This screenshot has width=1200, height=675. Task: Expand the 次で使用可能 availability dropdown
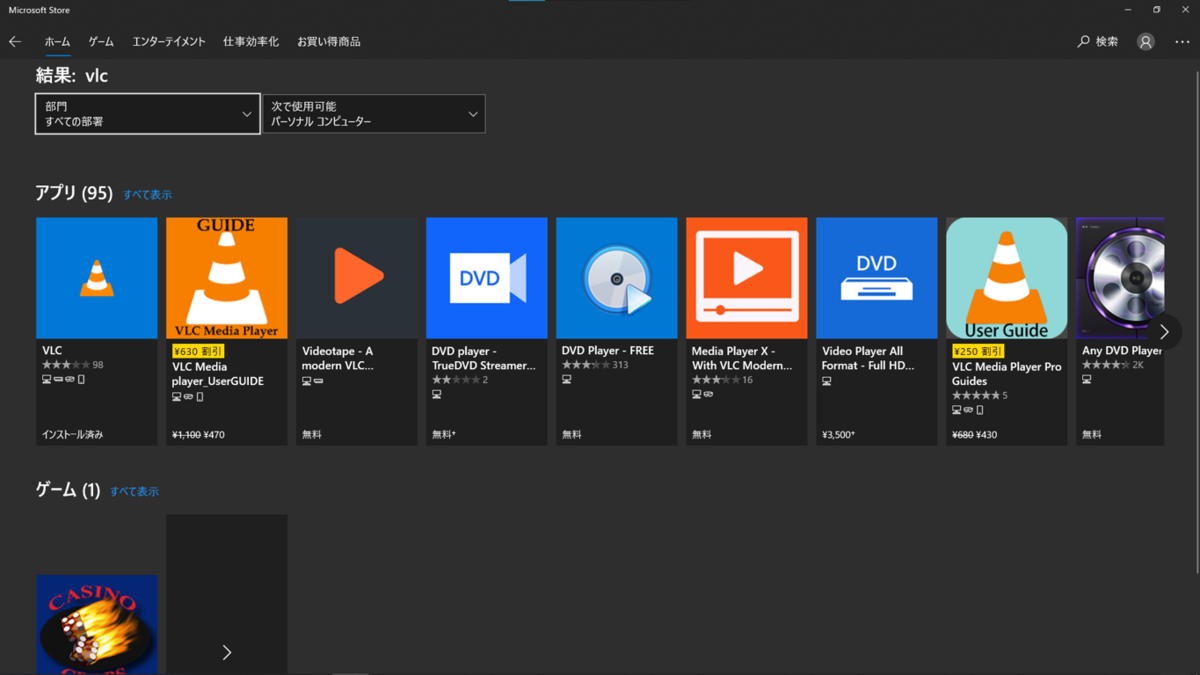pyautogui.click(x=374, y=114)
